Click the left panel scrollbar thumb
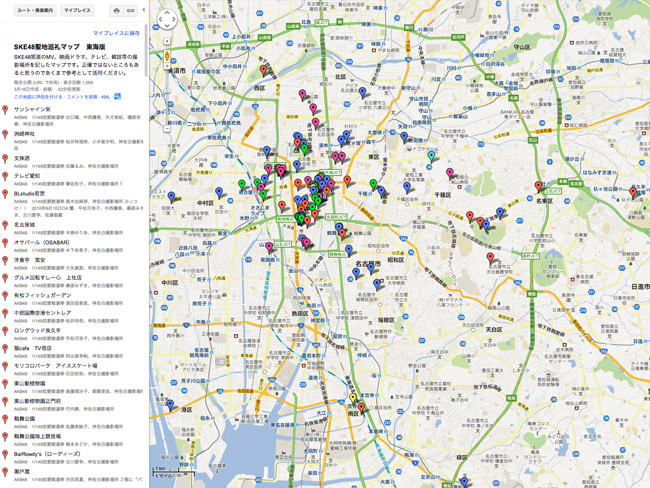This screenshot has height=488, width=650. [146, 50]
